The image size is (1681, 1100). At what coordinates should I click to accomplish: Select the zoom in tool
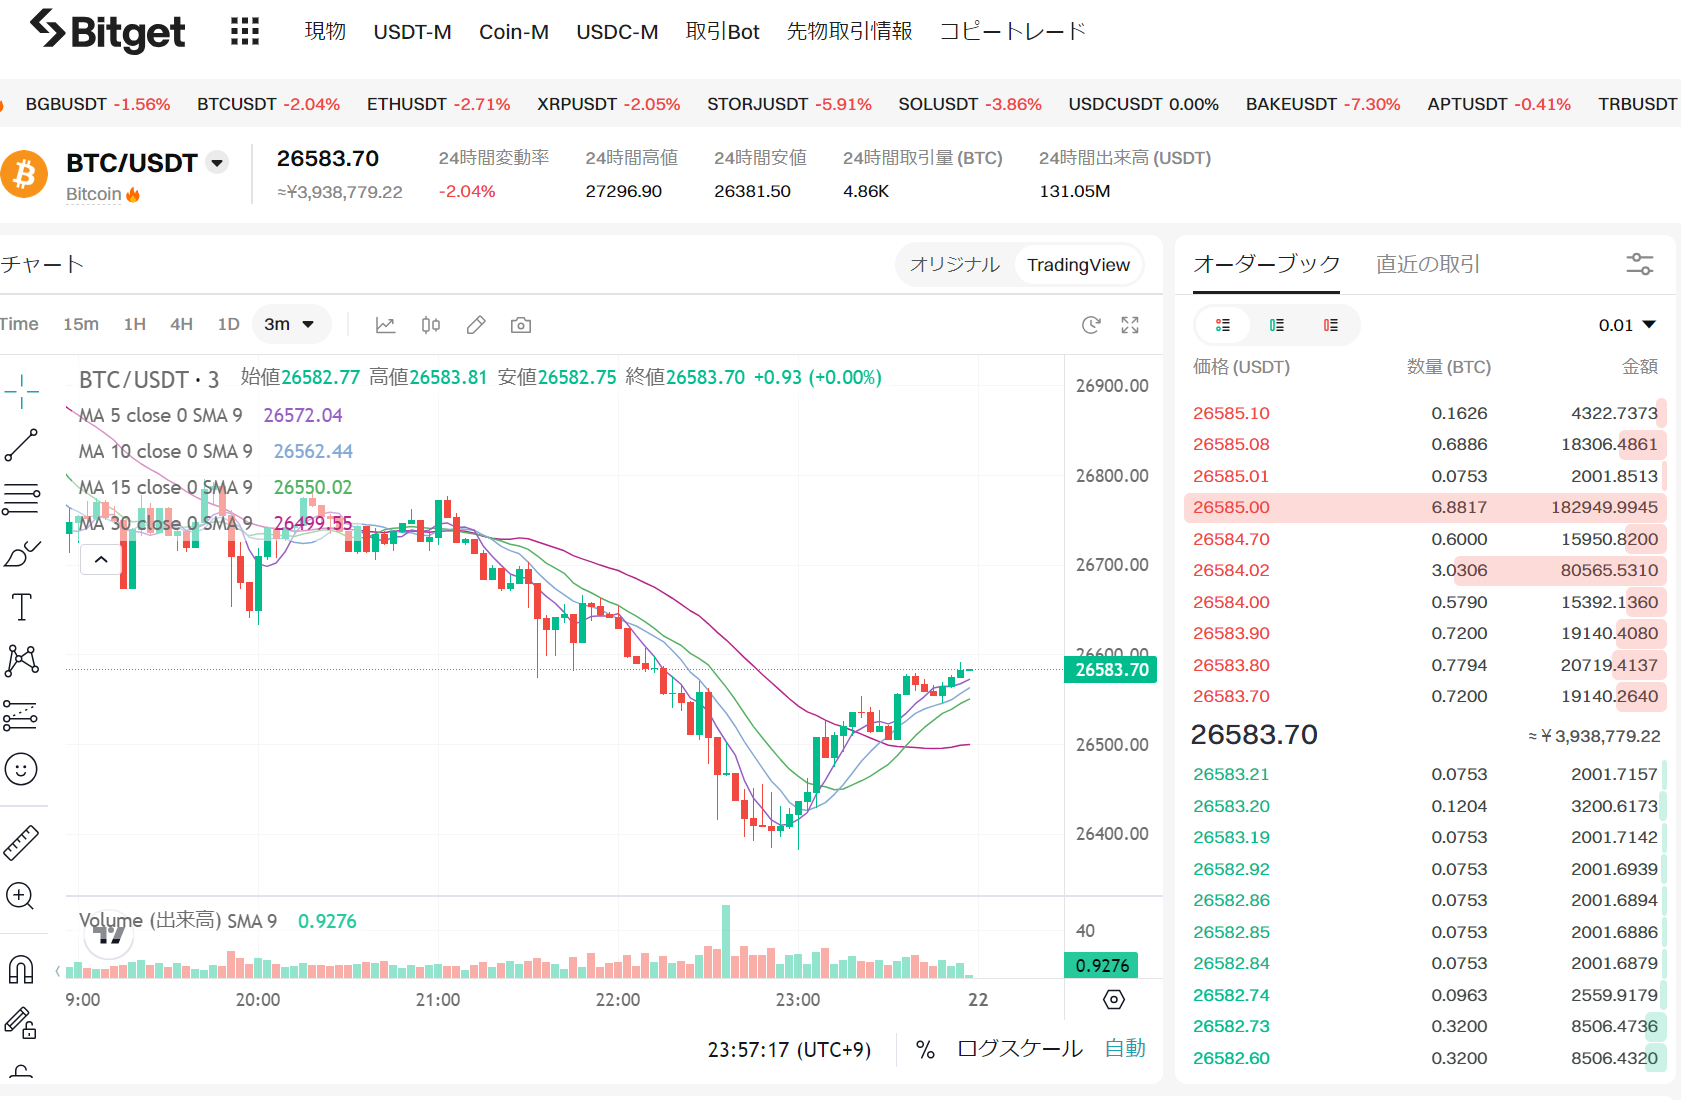tap(21, 896)
